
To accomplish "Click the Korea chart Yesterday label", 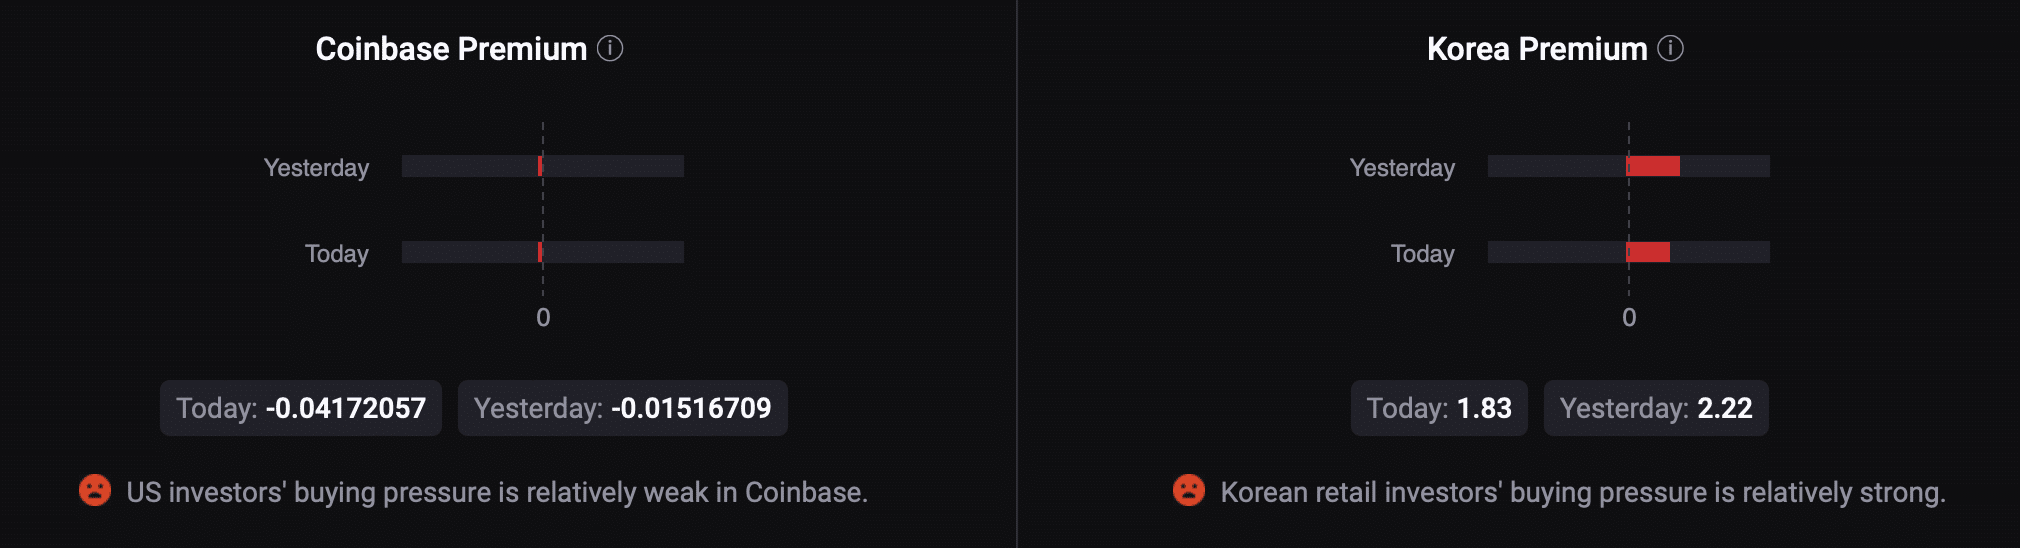I will click(1402, 168).
